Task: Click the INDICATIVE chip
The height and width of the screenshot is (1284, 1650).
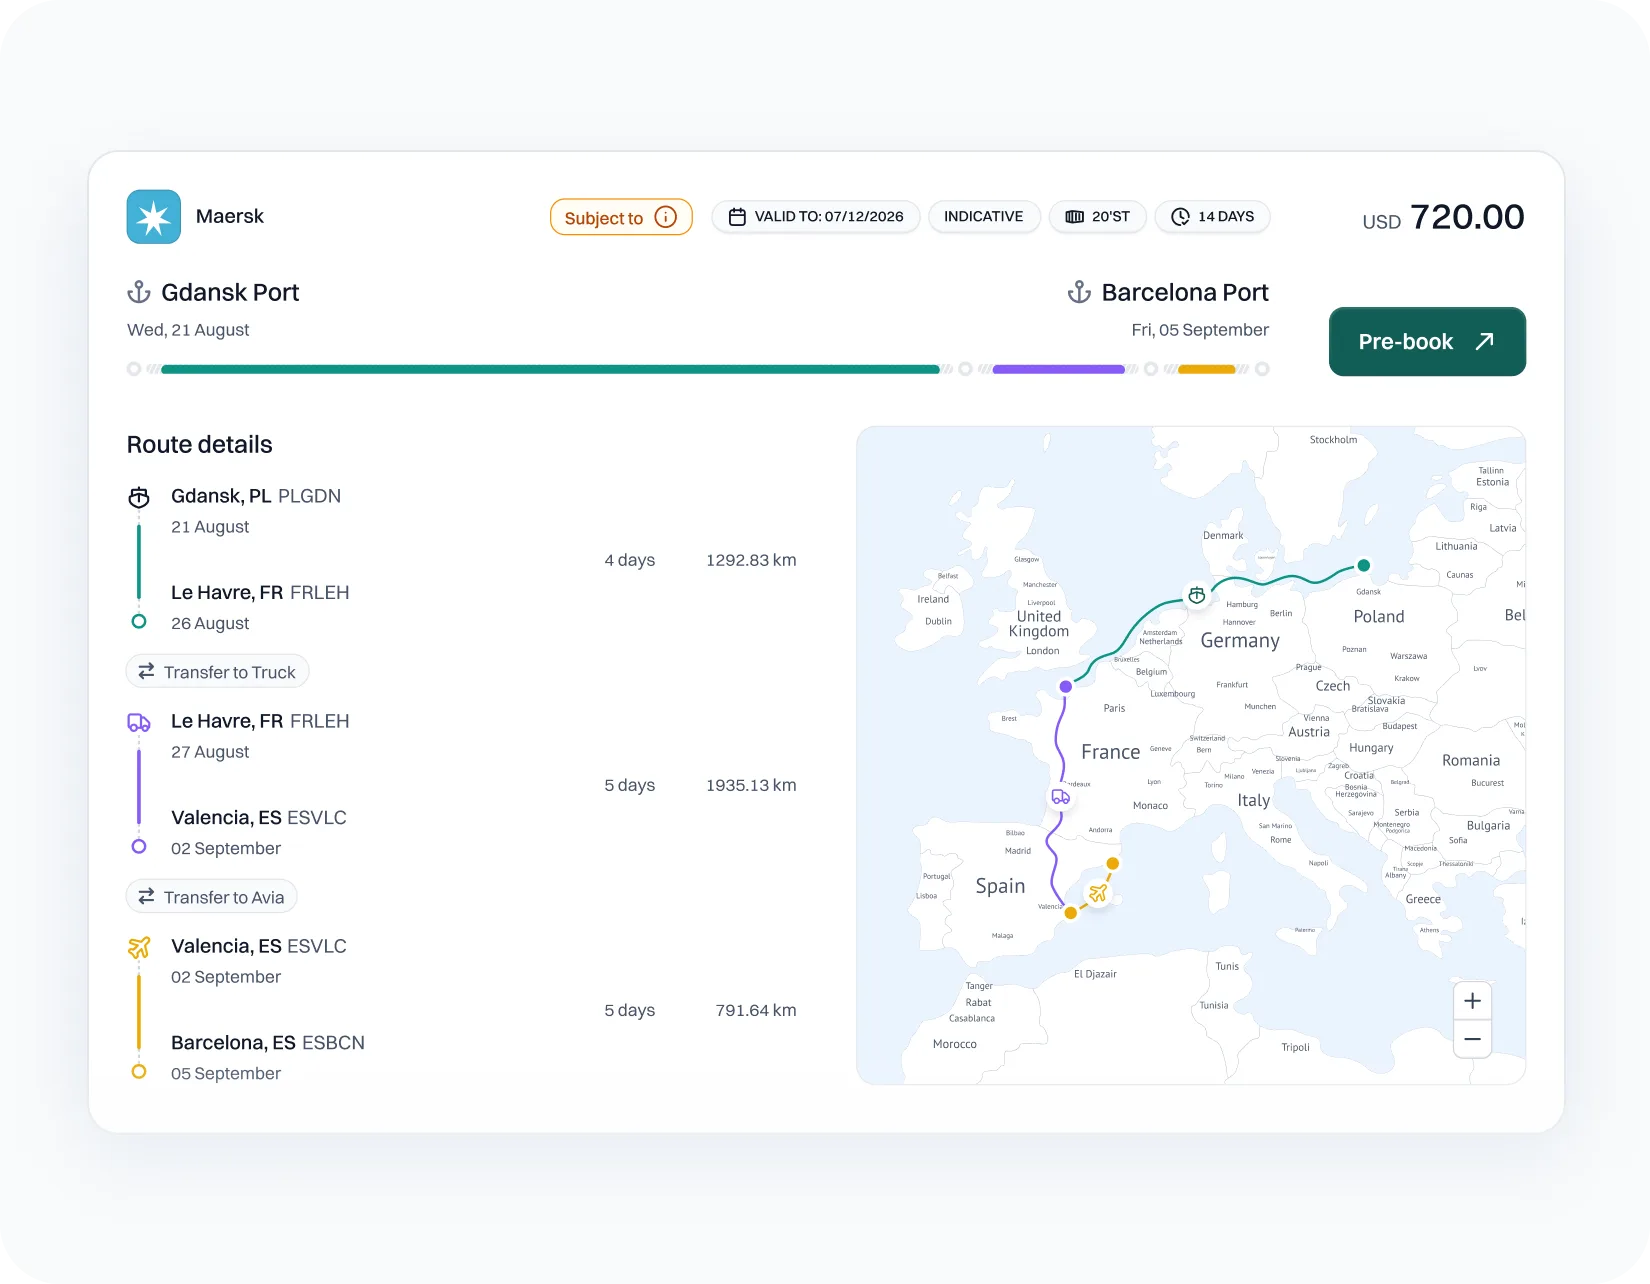Action: tap(984, 217)
